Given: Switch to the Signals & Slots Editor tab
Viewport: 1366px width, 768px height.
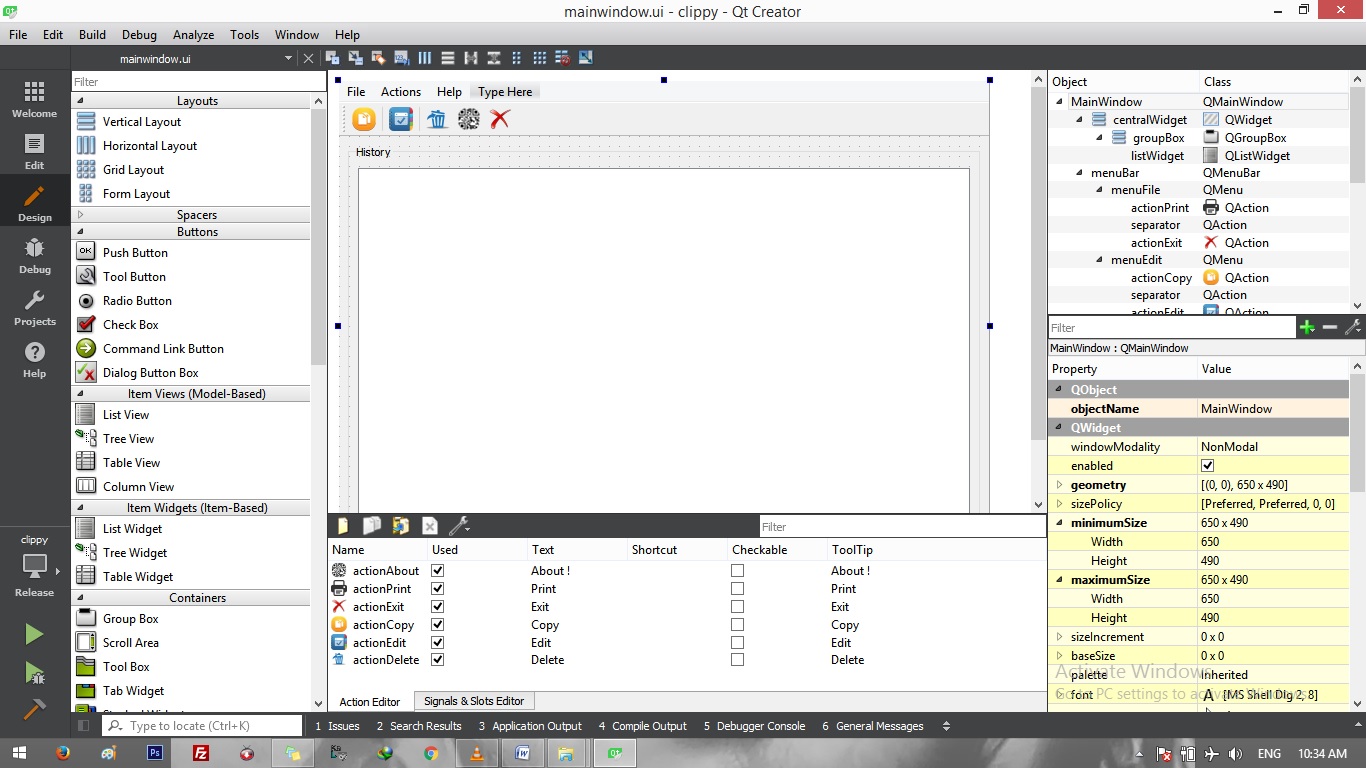Looking at the screenshot, I should [473, 700].
